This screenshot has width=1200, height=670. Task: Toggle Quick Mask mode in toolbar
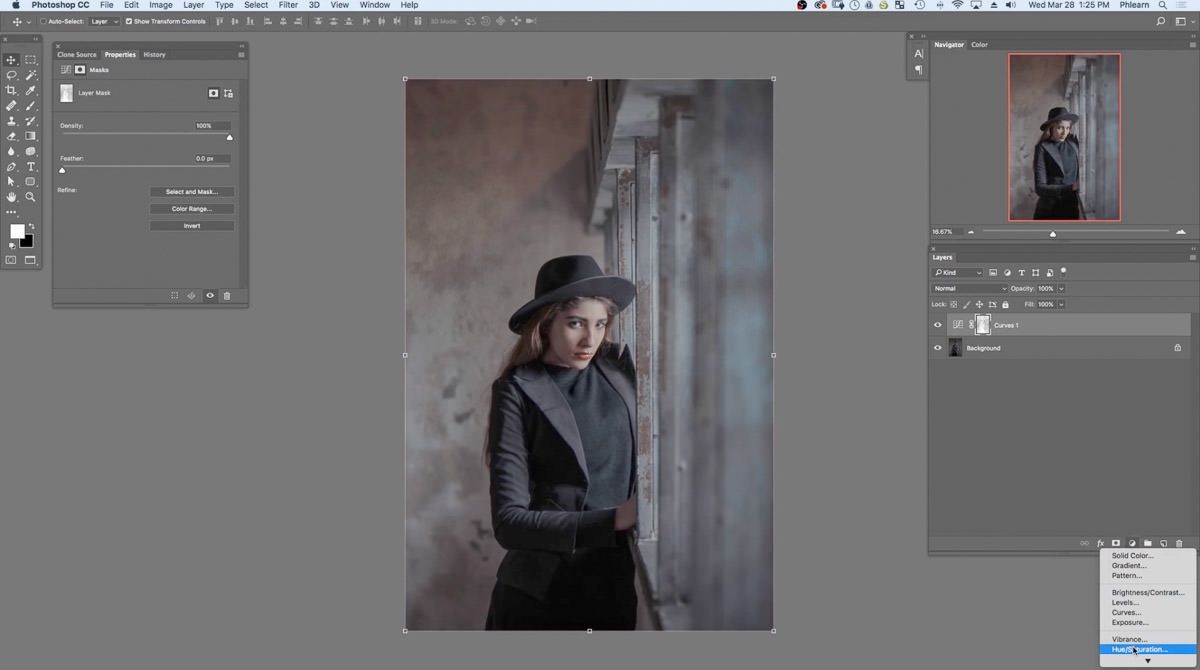11,260
